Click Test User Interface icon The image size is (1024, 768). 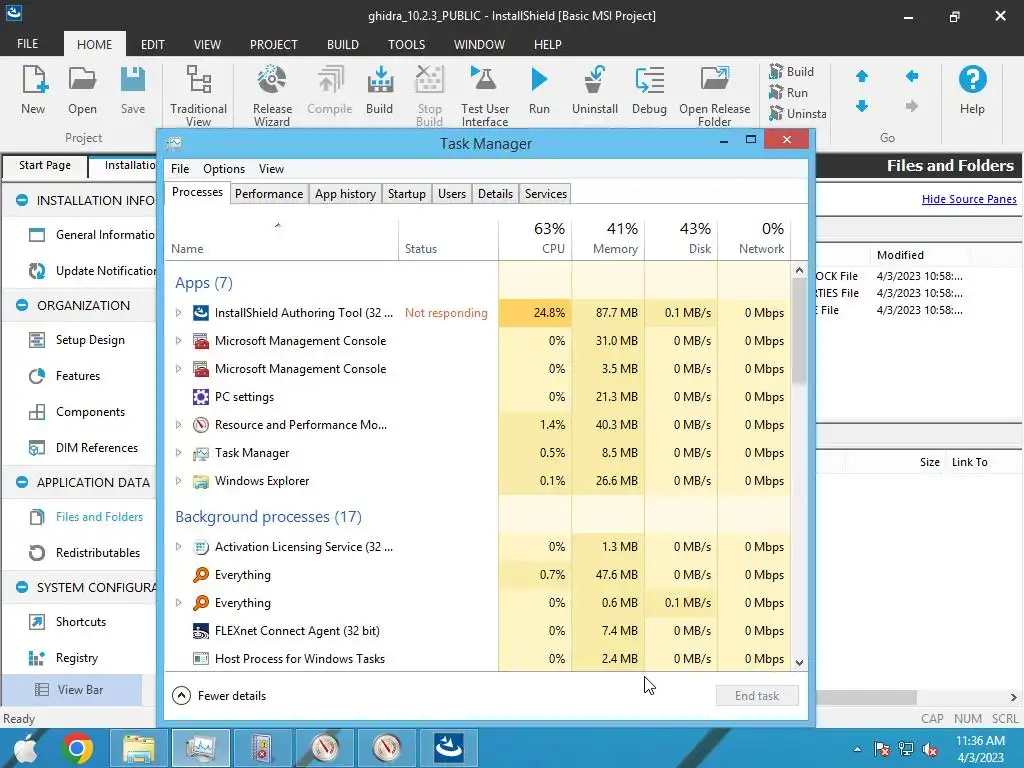pyautogui.click(x=485, y=96)
